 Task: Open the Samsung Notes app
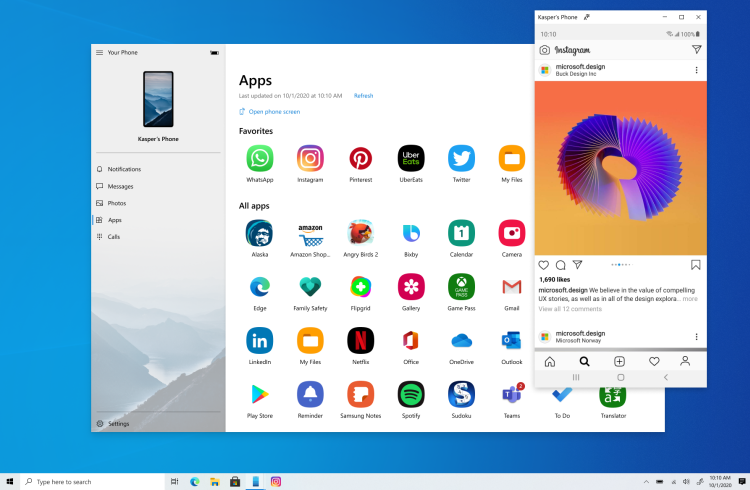tap(361, 394)
